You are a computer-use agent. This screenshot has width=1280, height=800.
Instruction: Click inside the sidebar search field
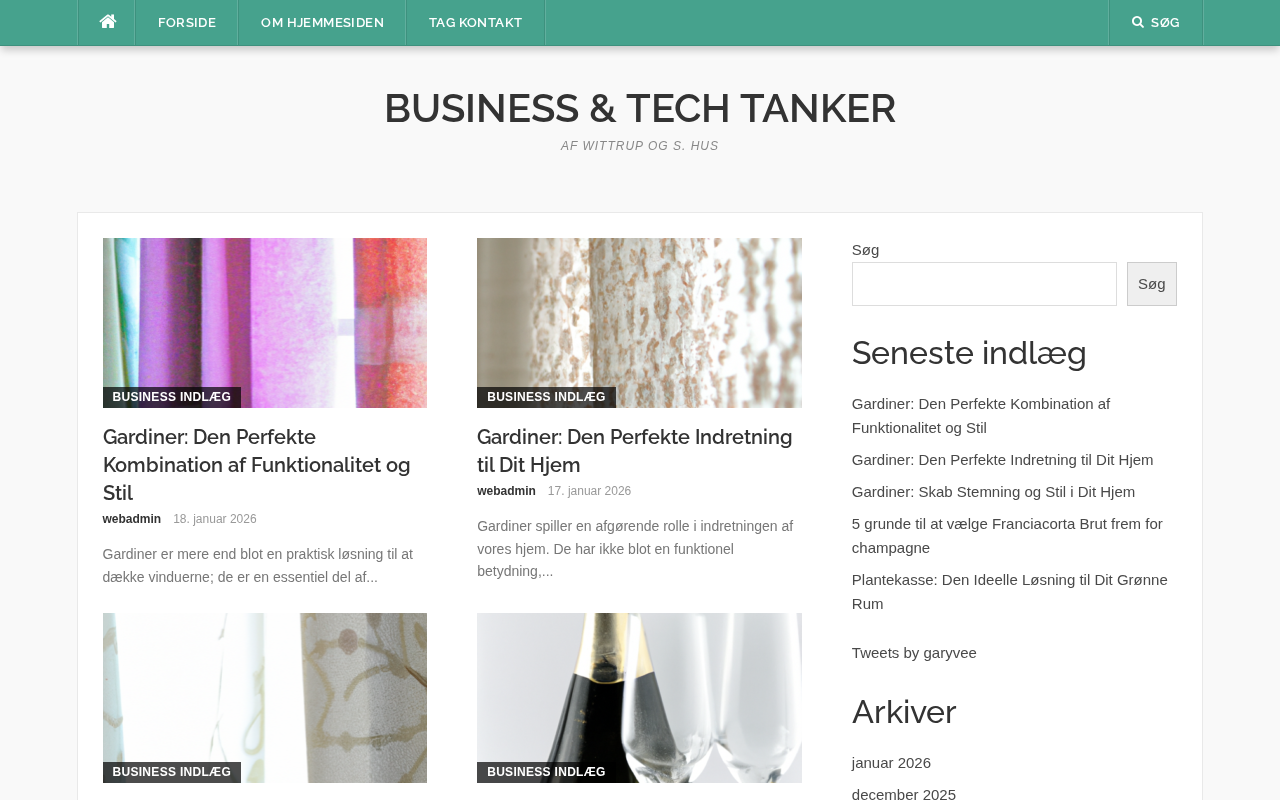click(x=984, y=284)
